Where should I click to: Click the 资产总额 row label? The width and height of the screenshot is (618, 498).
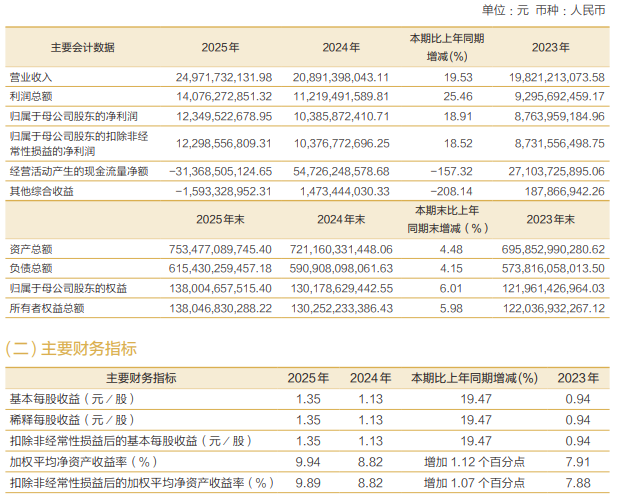click(31, 249)
